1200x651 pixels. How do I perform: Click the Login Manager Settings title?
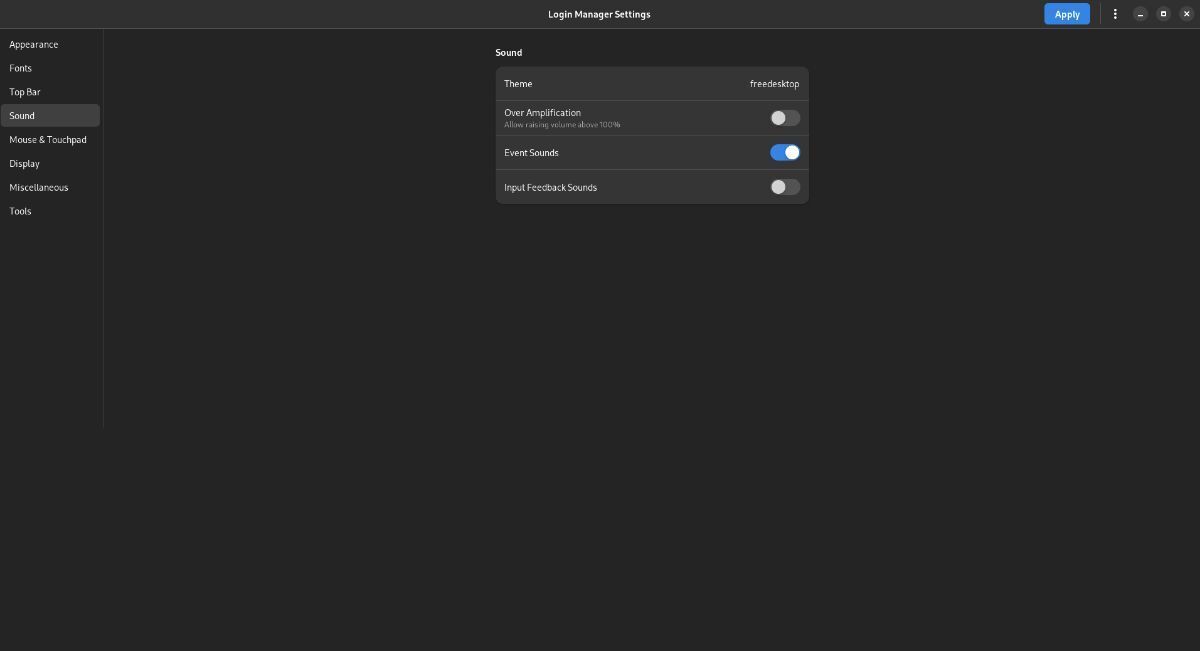599,14
